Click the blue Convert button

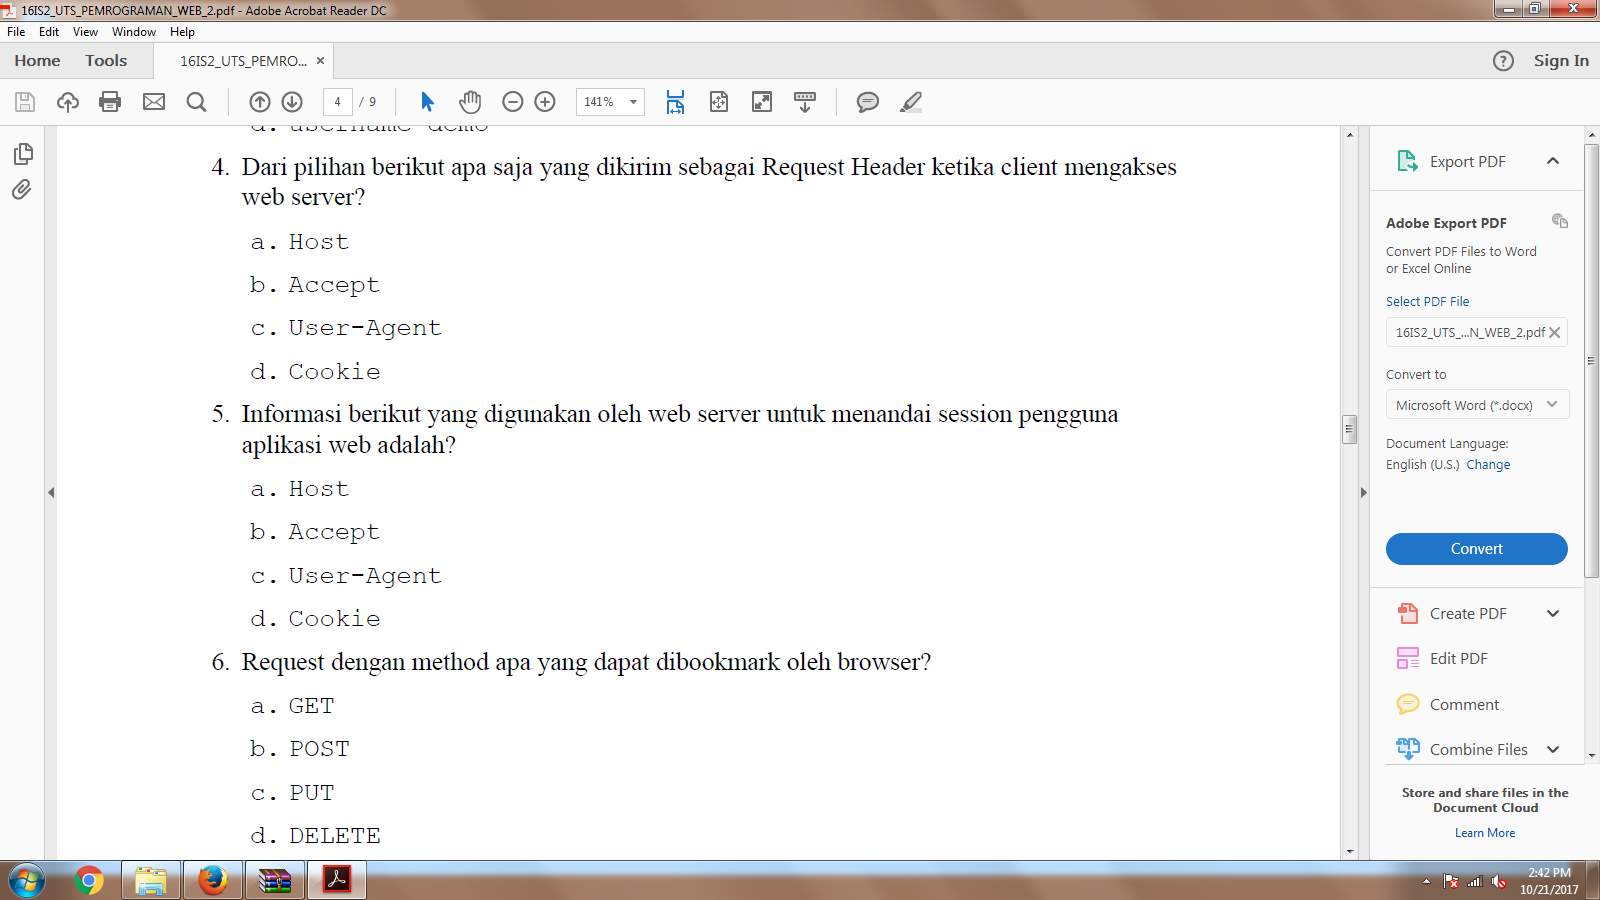pyautogui.click(x=1477, y=549)
